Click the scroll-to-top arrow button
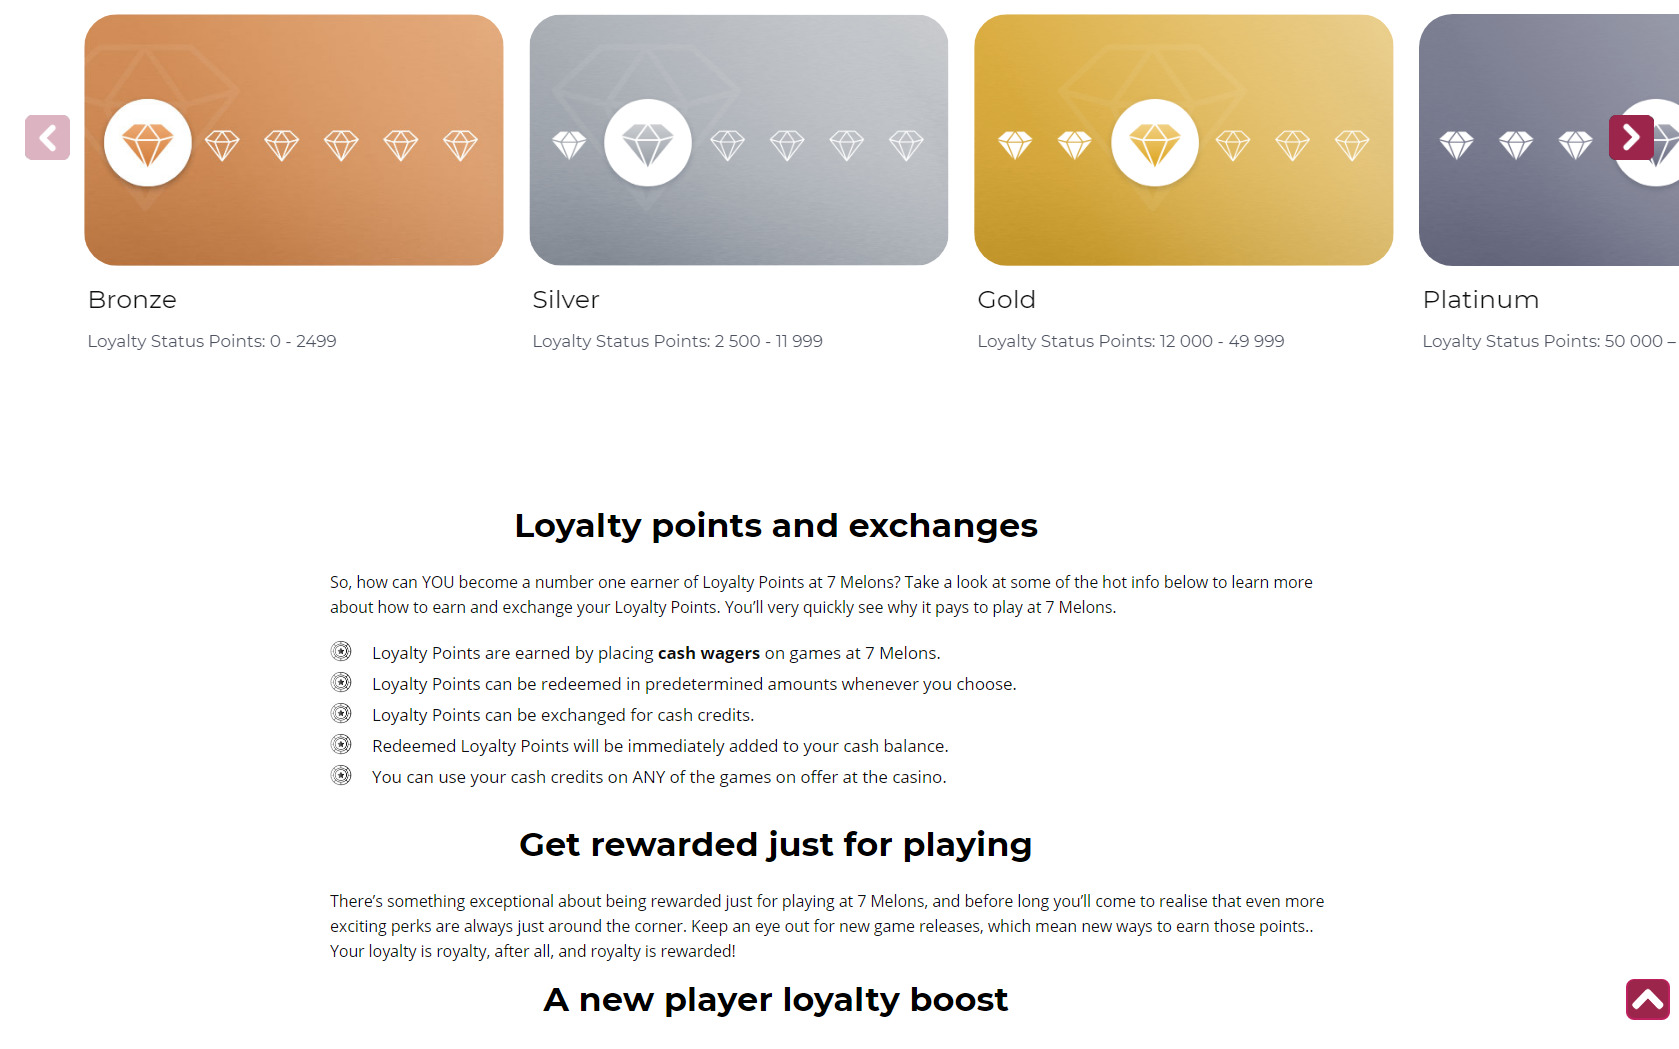 point(1648,999)
